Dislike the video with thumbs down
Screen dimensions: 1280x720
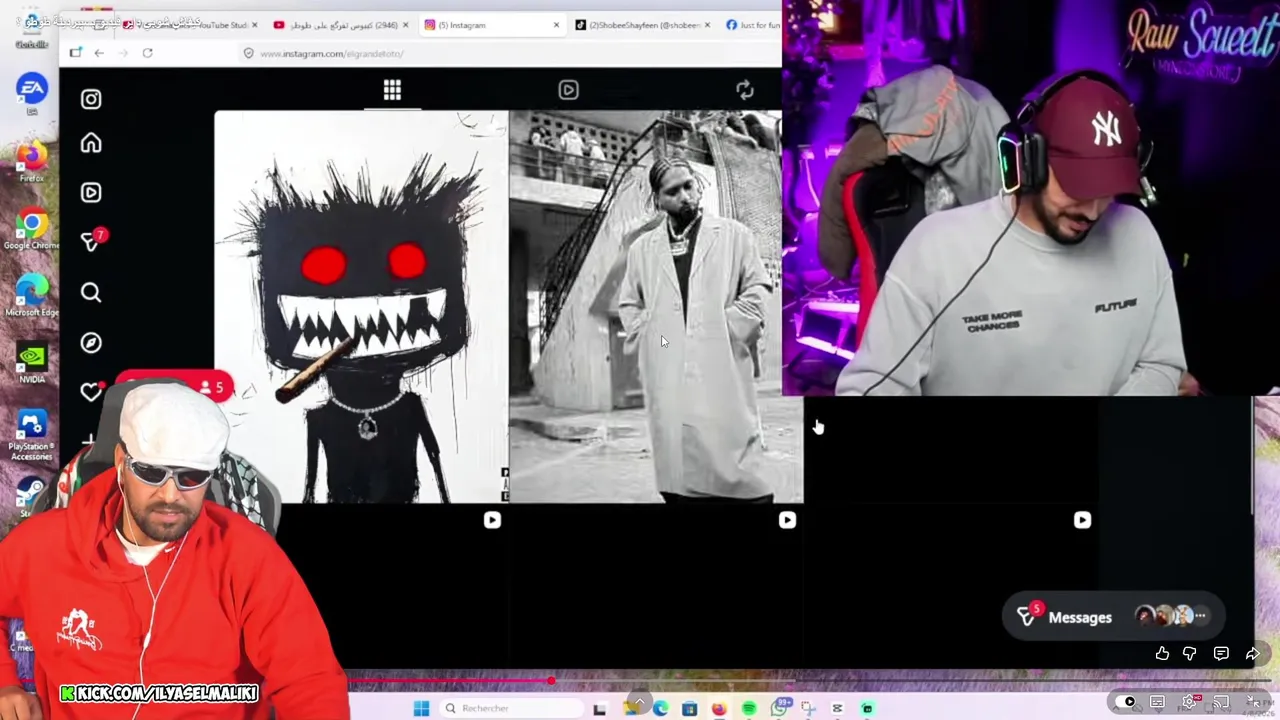click(x=1189, y=653)
